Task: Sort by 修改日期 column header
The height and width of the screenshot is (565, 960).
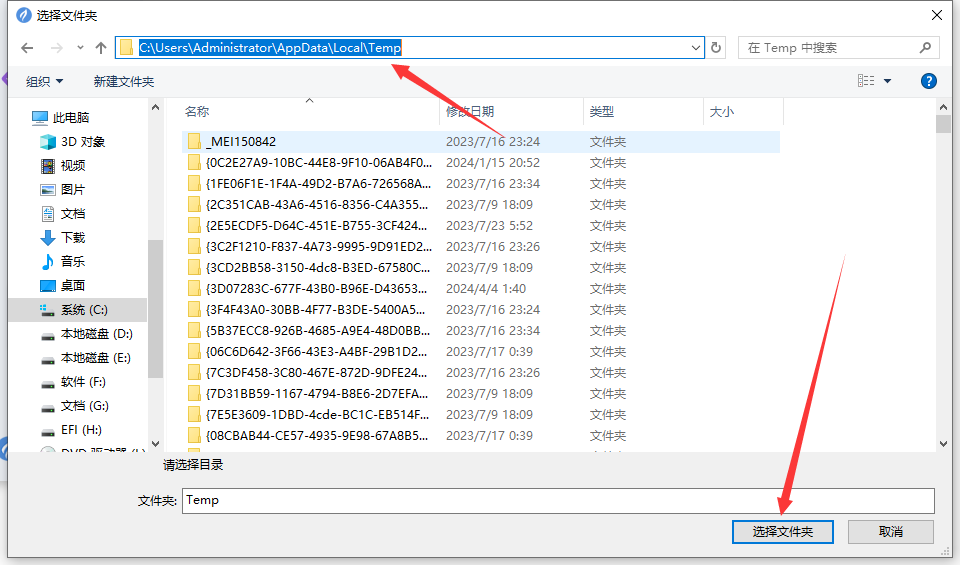Action: pyautogui.click(x=470, y=112)
